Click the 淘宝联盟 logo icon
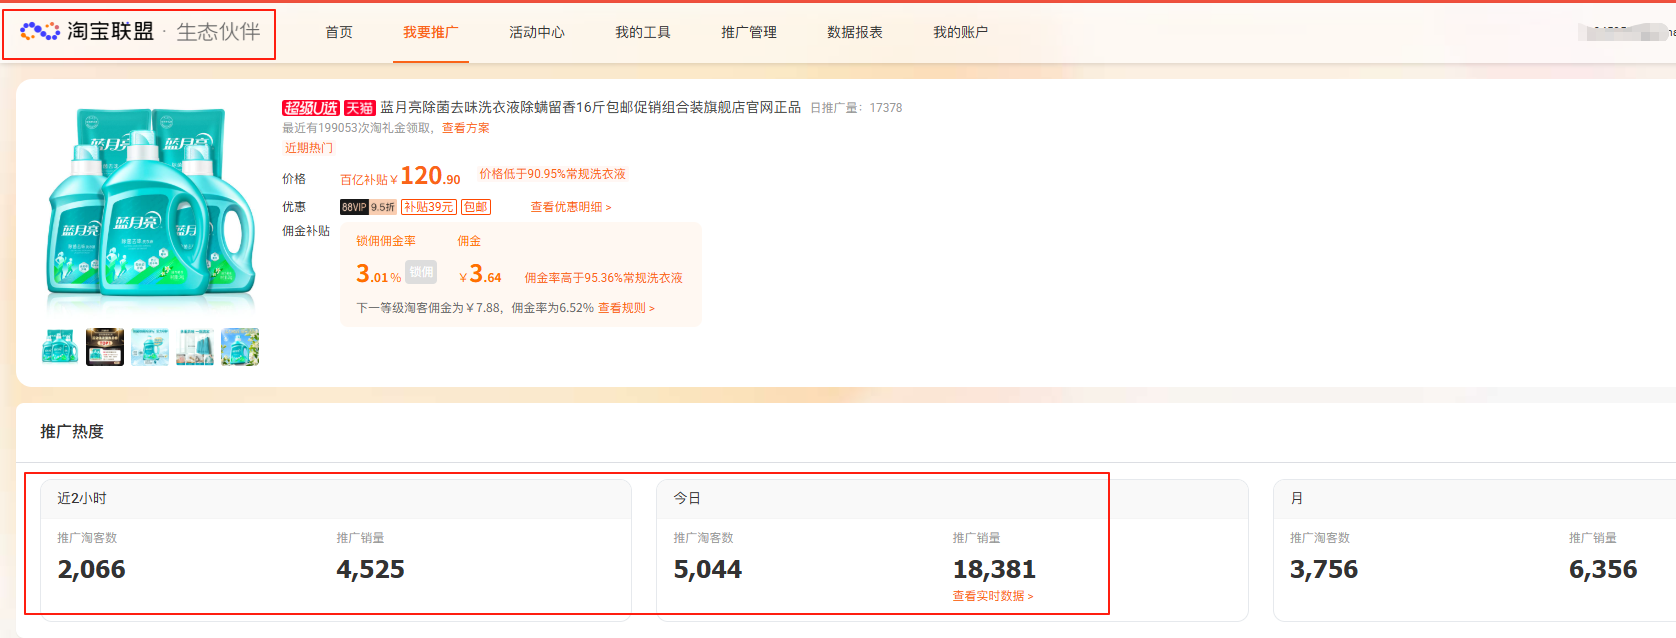The height and width of the screenshot is (638, 1676). coord(40,32)
